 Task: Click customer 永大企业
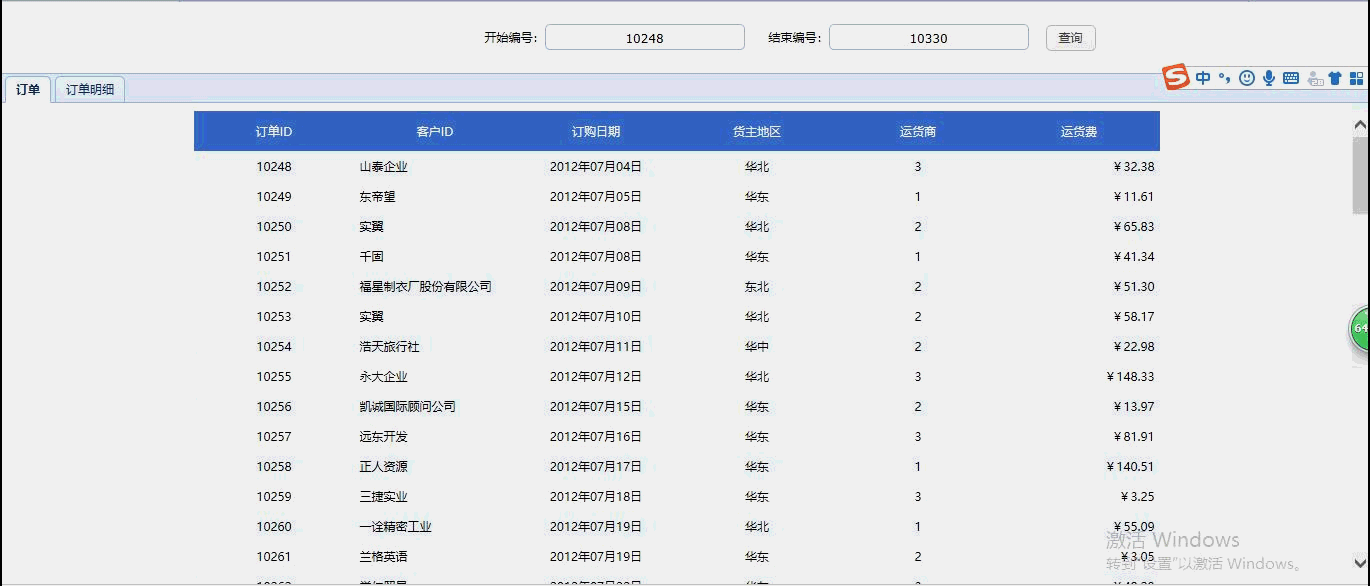pyautogui.click(x=384, y=377)
